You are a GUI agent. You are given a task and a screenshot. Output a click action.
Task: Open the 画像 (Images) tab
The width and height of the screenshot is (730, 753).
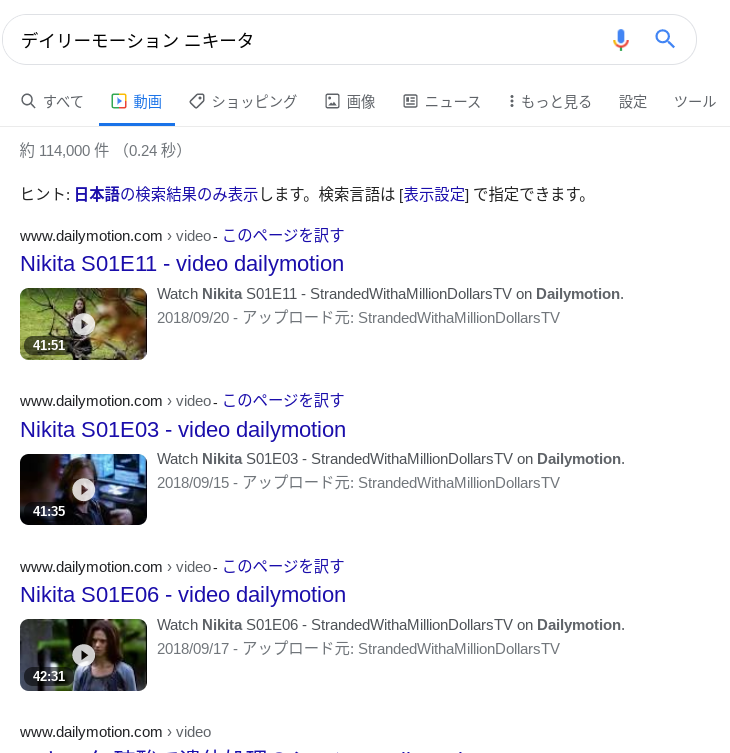[x=350, y=101]
